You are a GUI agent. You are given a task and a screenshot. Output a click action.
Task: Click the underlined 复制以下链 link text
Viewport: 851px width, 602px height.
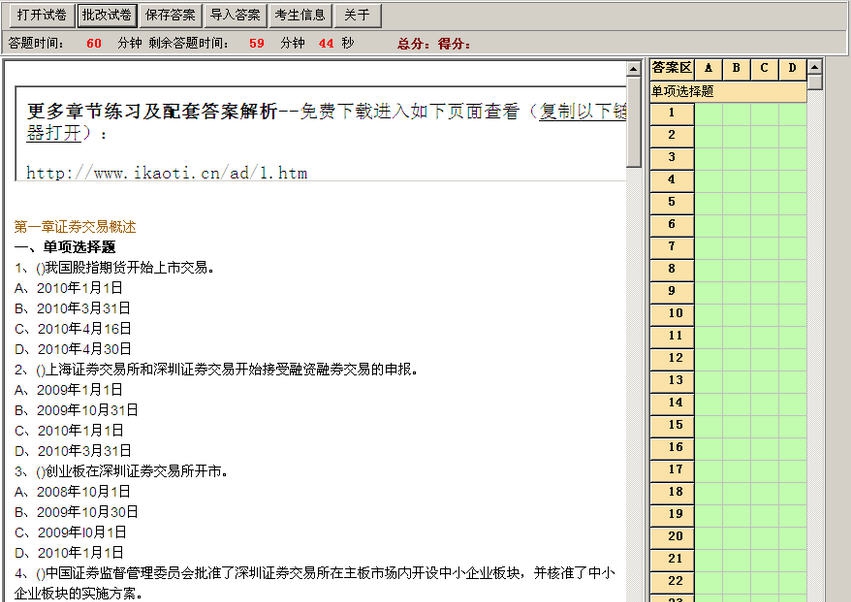(582, 111)
